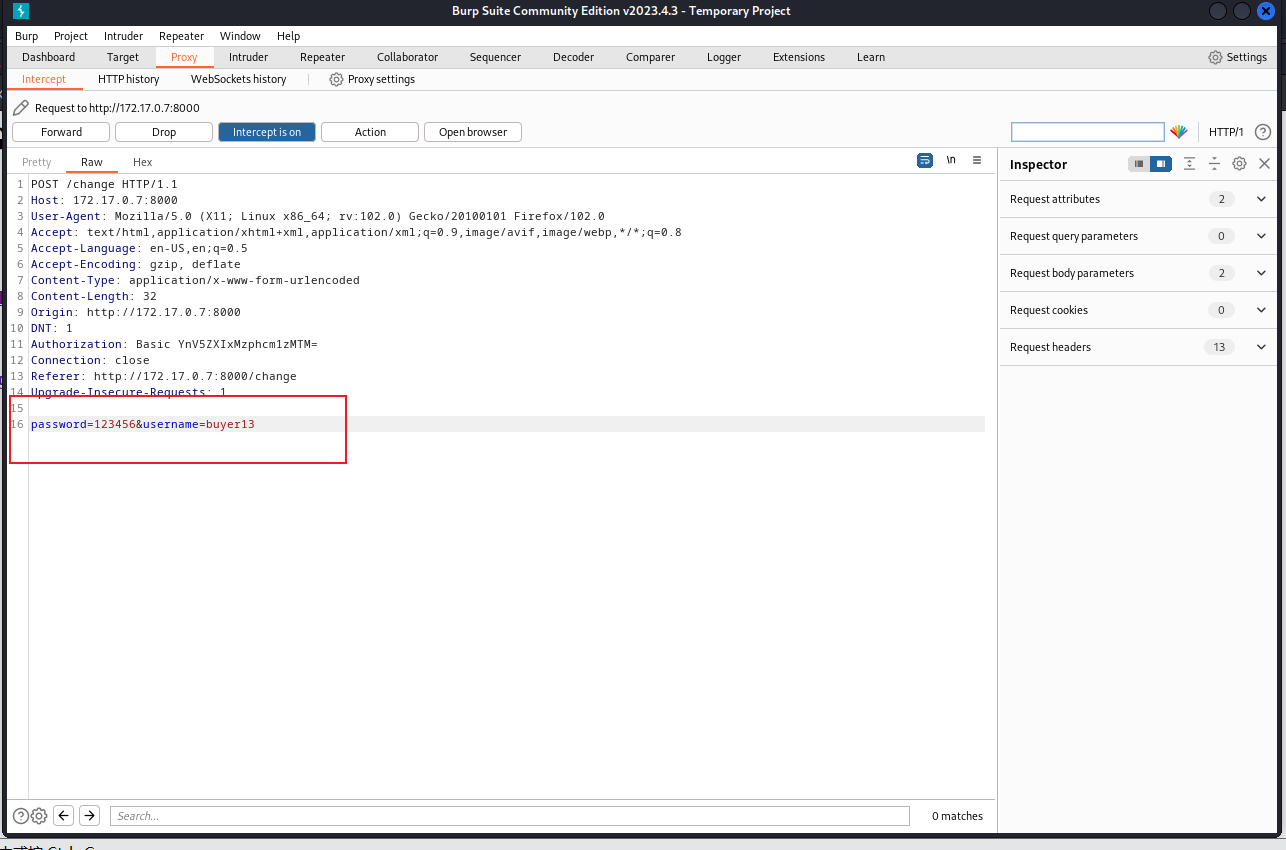Viewport: 1286px width, 850px height.
Task: Switch to the Decoder tab
Action: click(x=574, y=57)
